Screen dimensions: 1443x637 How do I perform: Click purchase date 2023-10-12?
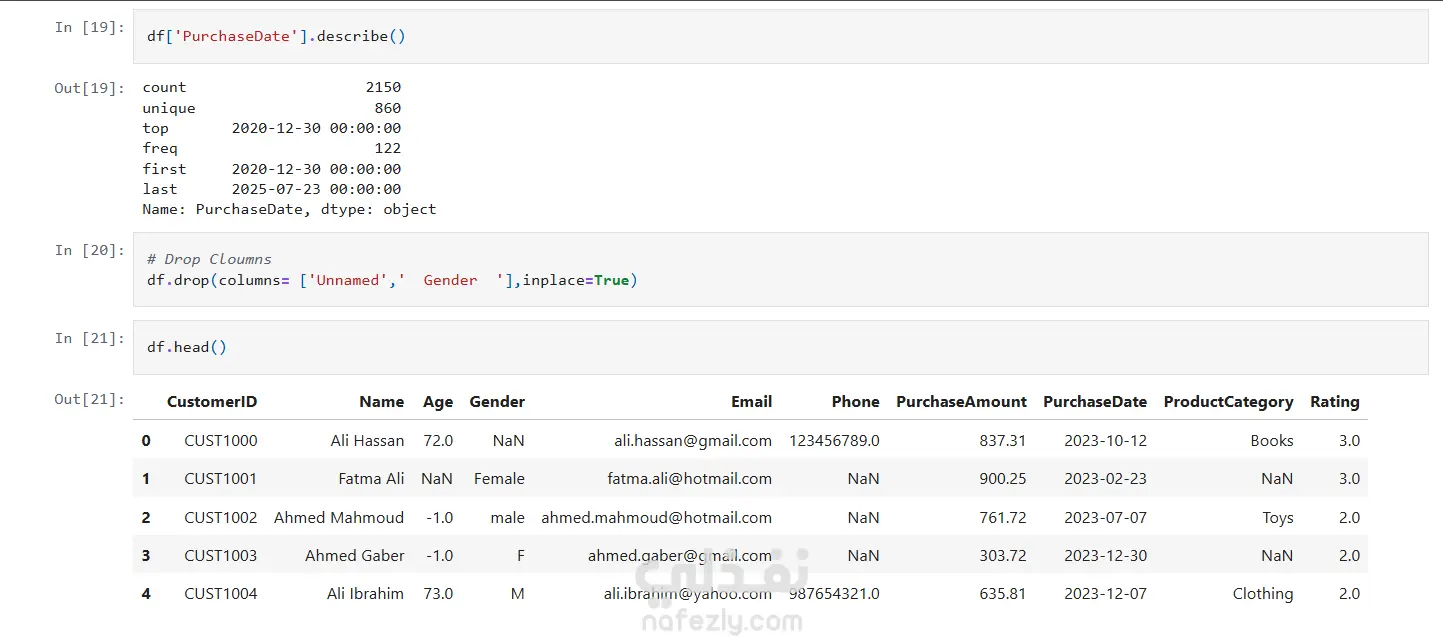pos(1106,441)
